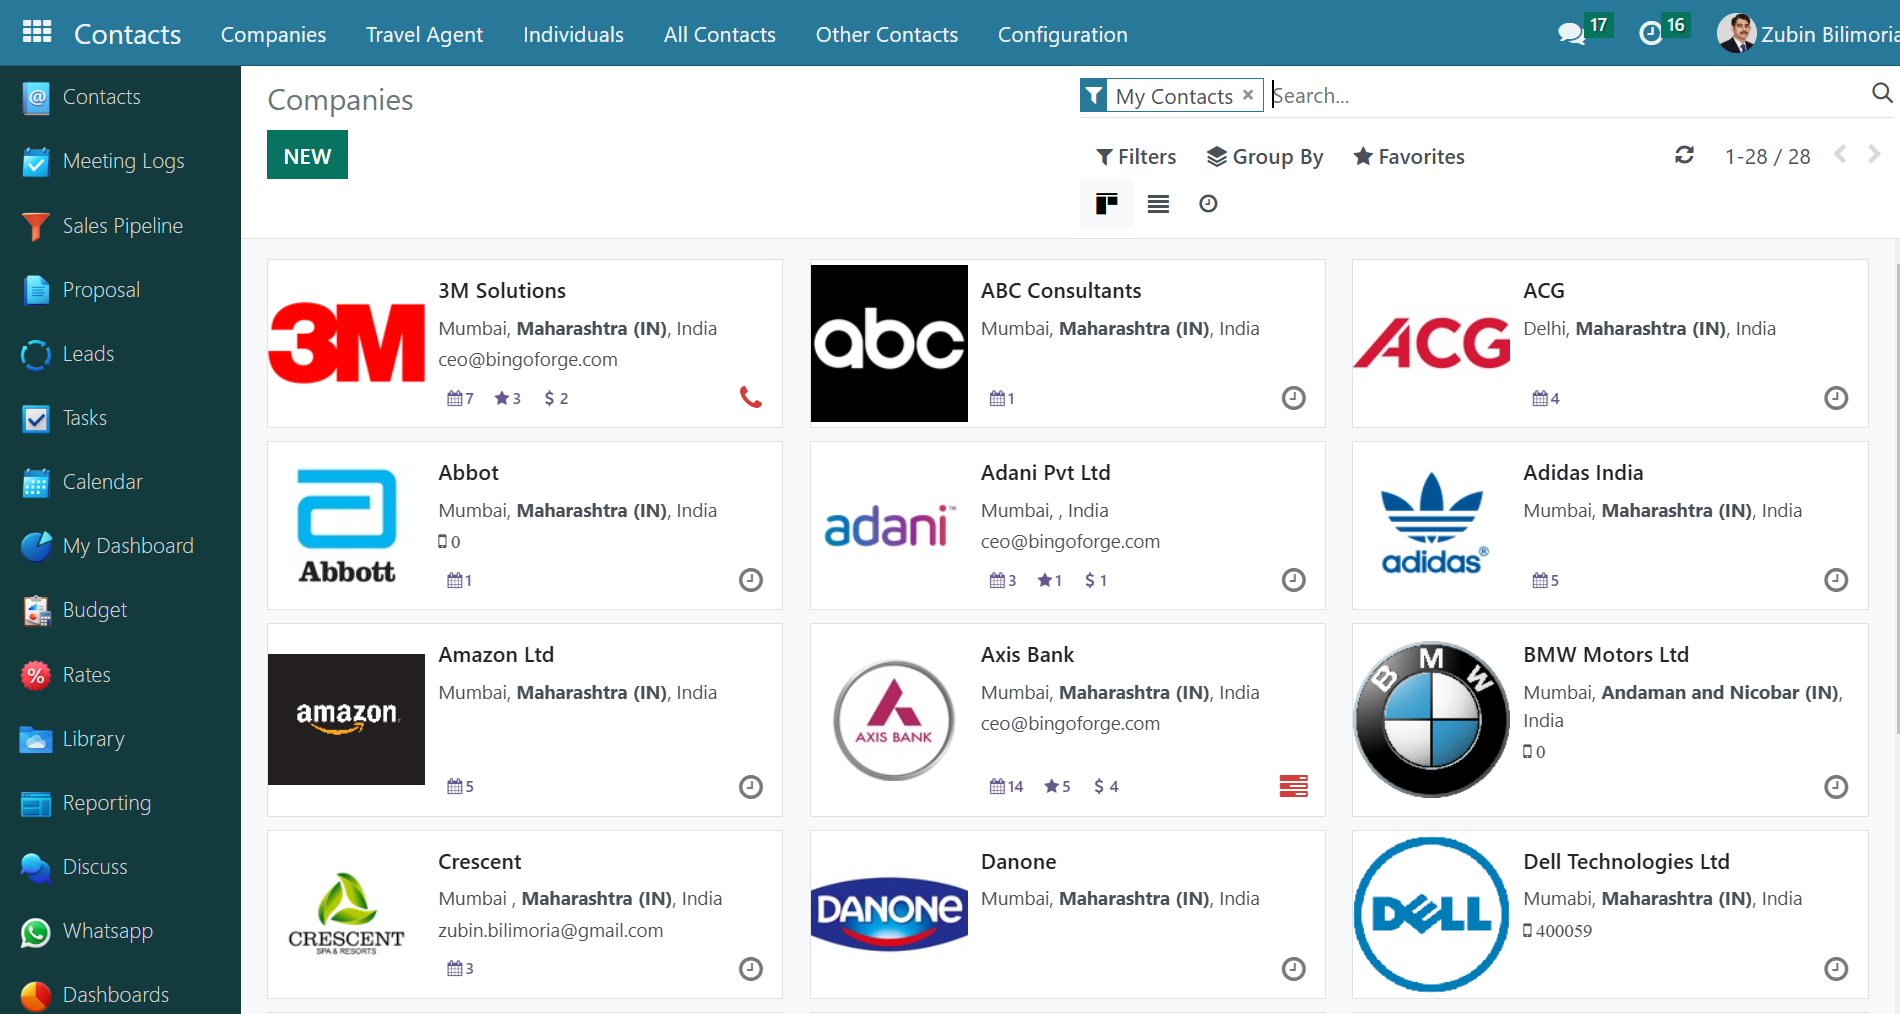1900x1014 pixels.
Task: Open the Contacts app grid icon
Action: coord(37,31)
